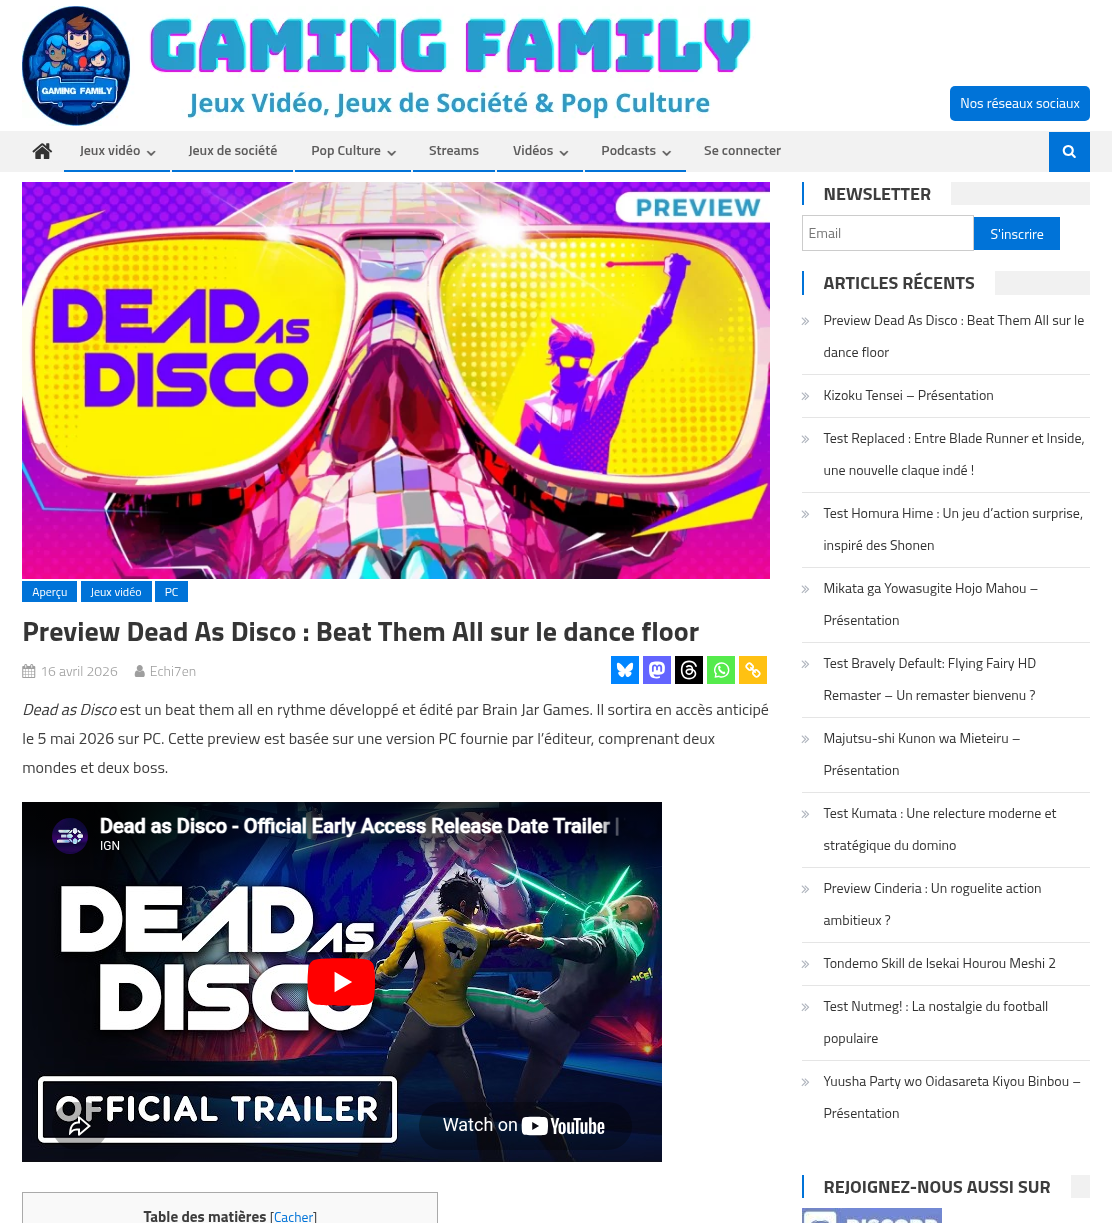Click the author icon beside Echi7en

pyautogui.click(x=140, y=672)
